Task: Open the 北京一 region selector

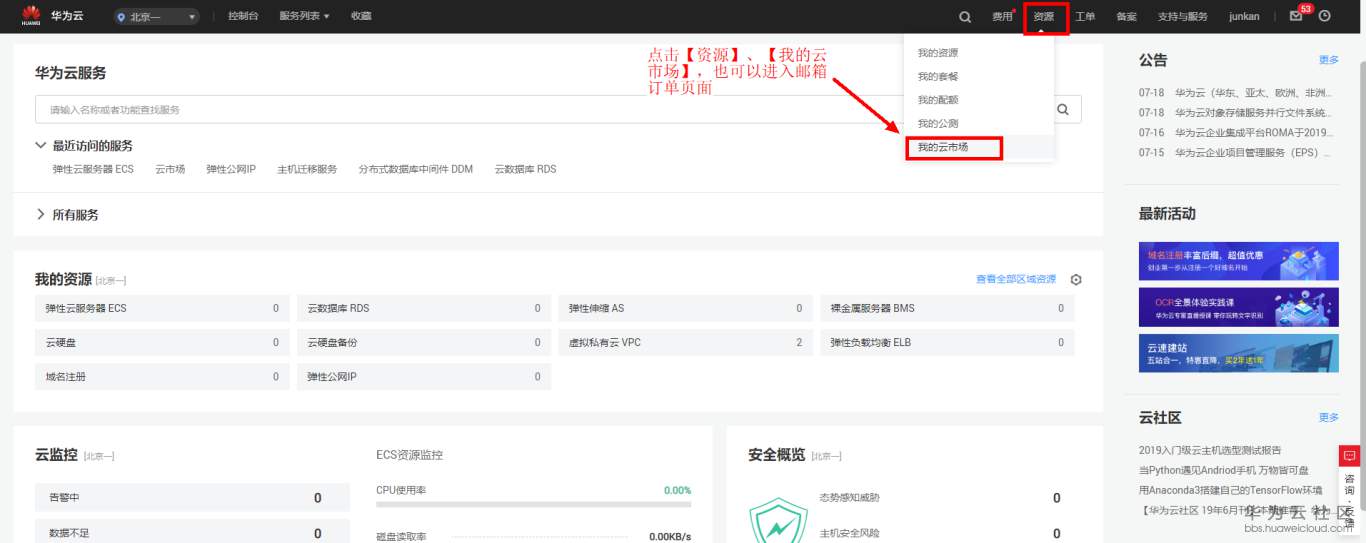Action: click(156, 17)
